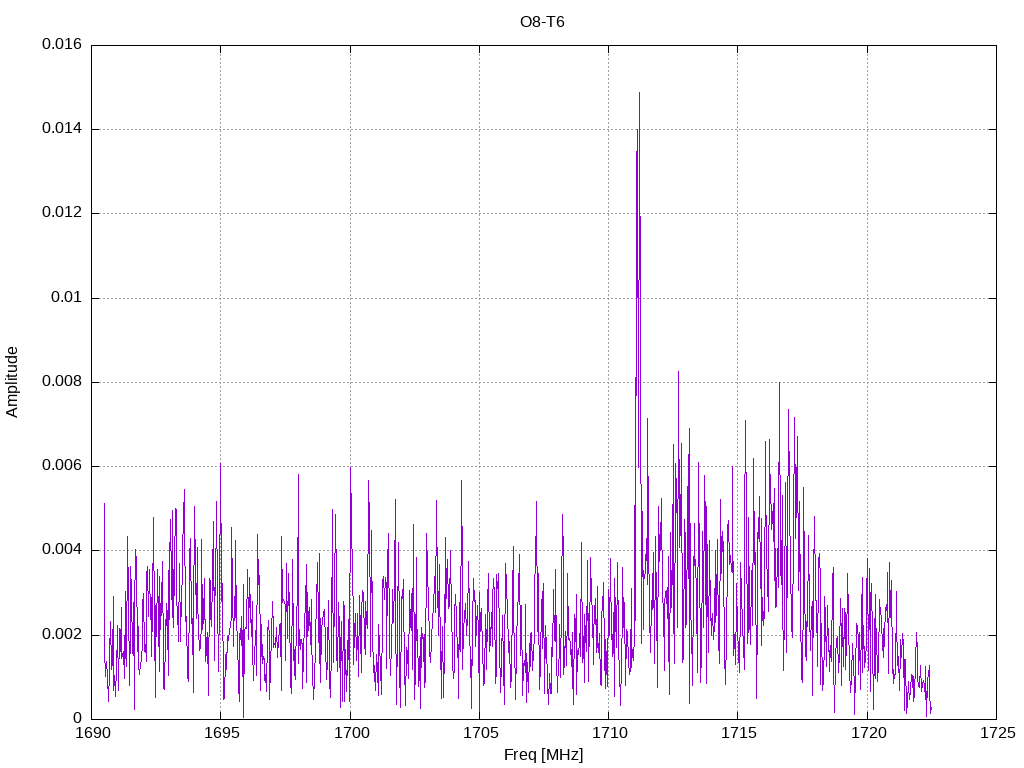Select the 1710 x-axis tick label
Image resolution: width=1024 pixels, height=768 pixels.
tap(608, 734)
